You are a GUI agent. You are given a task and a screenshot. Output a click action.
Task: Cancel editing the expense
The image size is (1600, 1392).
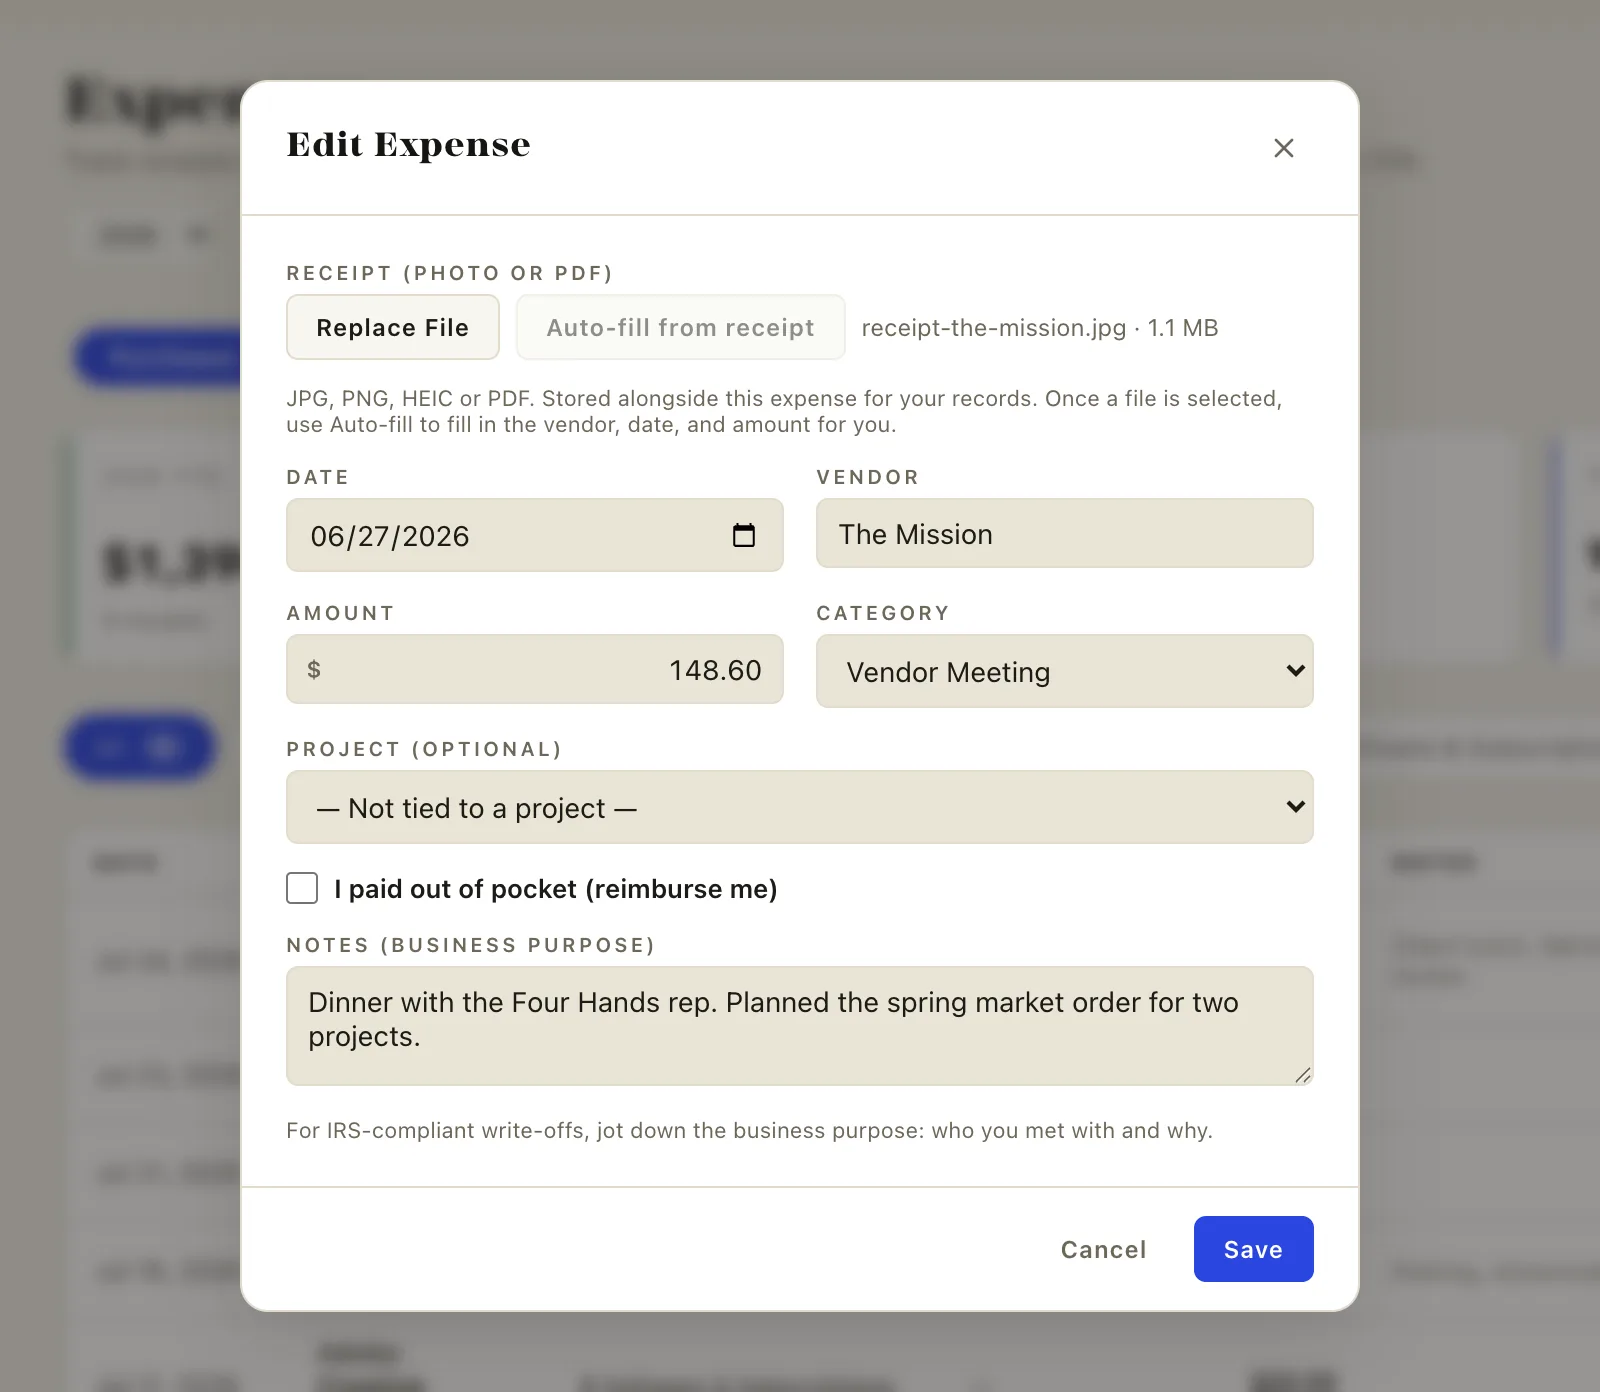[1103, 1249]
